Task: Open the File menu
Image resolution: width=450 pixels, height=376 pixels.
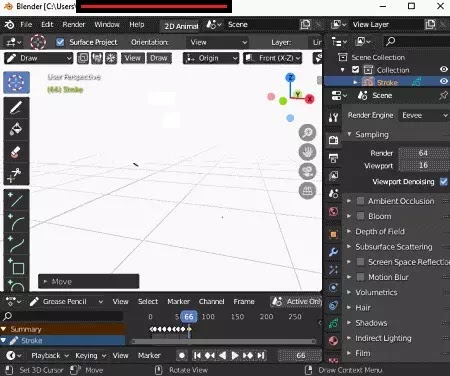Action: pos(26,25)
